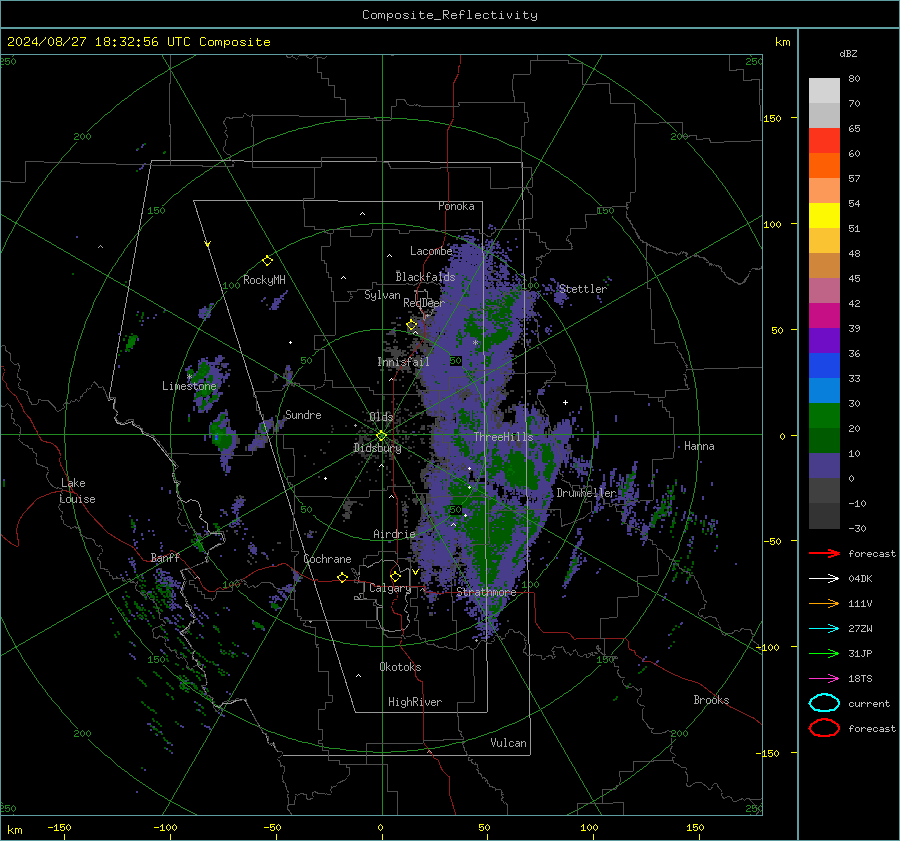Click the Vulcan town label
The image size is (900, 841).
pyautogui.click(x=508, y=743)
